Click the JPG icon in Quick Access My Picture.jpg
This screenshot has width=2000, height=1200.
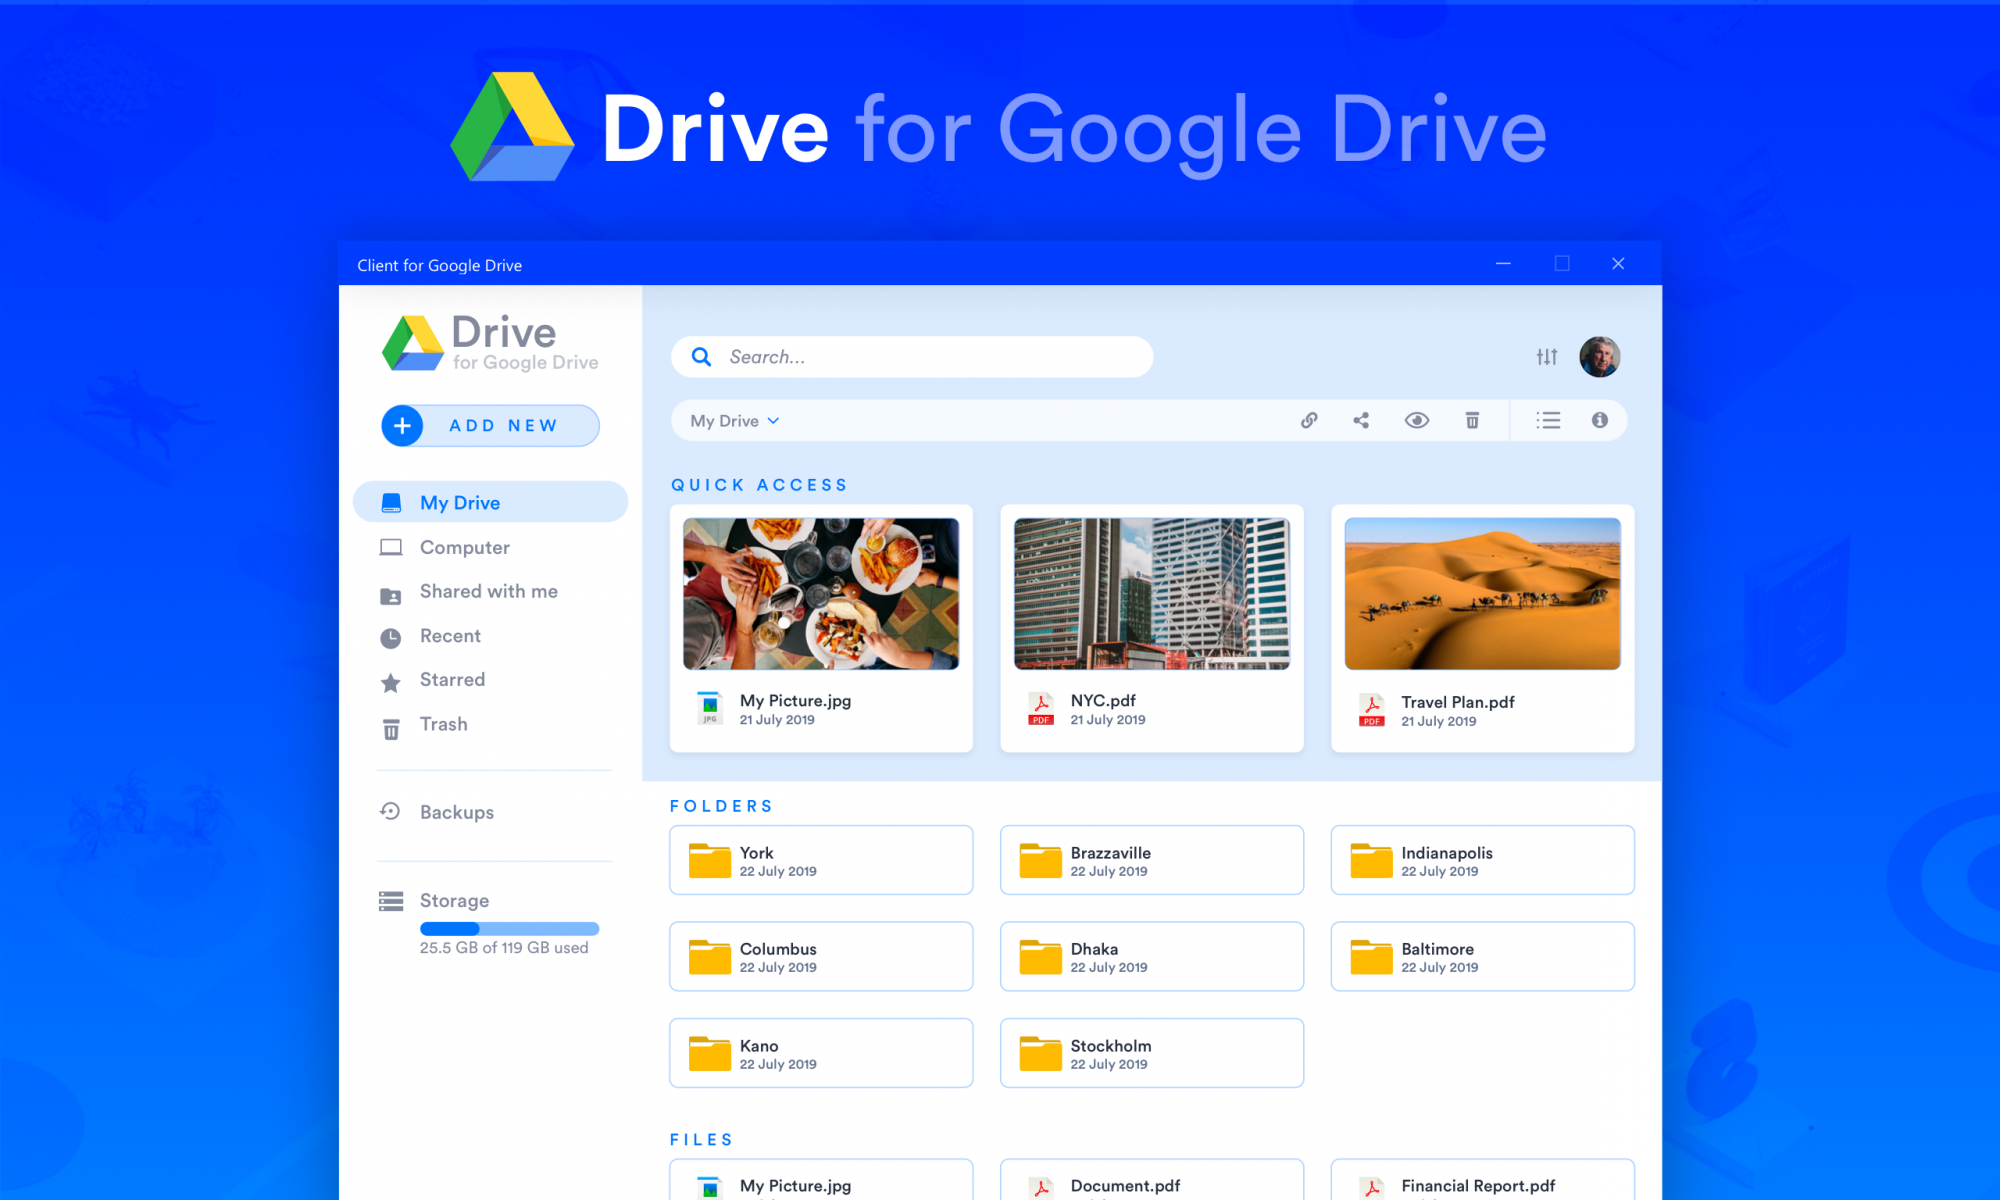coord(710,708)
